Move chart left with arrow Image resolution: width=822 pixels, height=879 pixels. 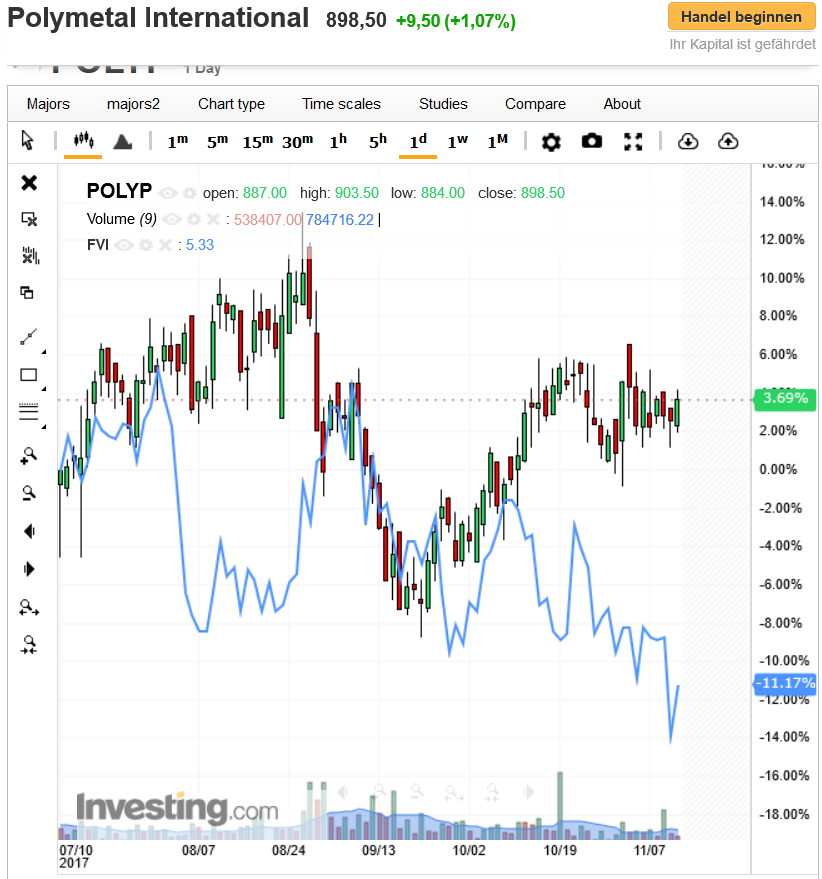tap(30, 531)
